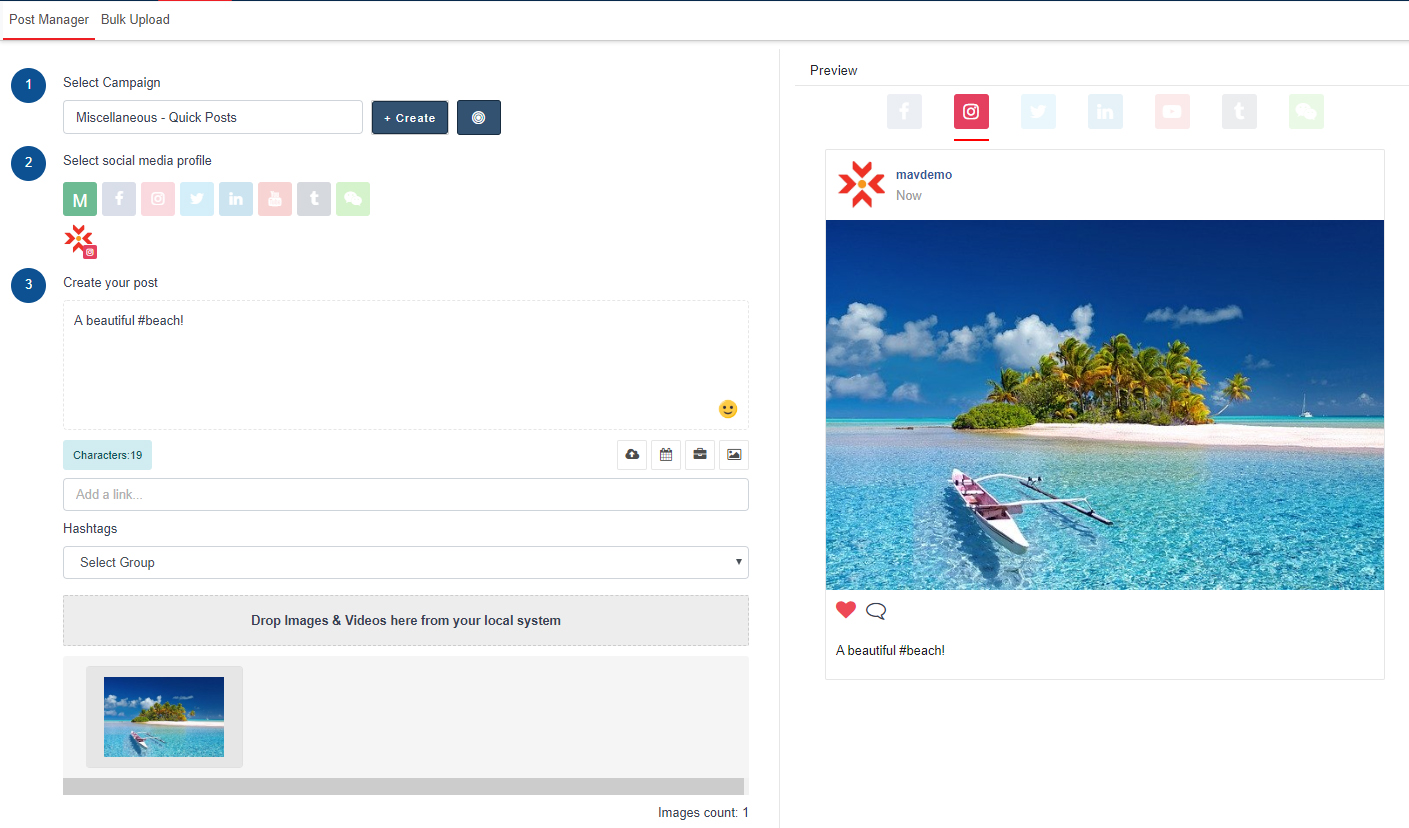Toggle the green M all-profiles button

click(80, 199)
